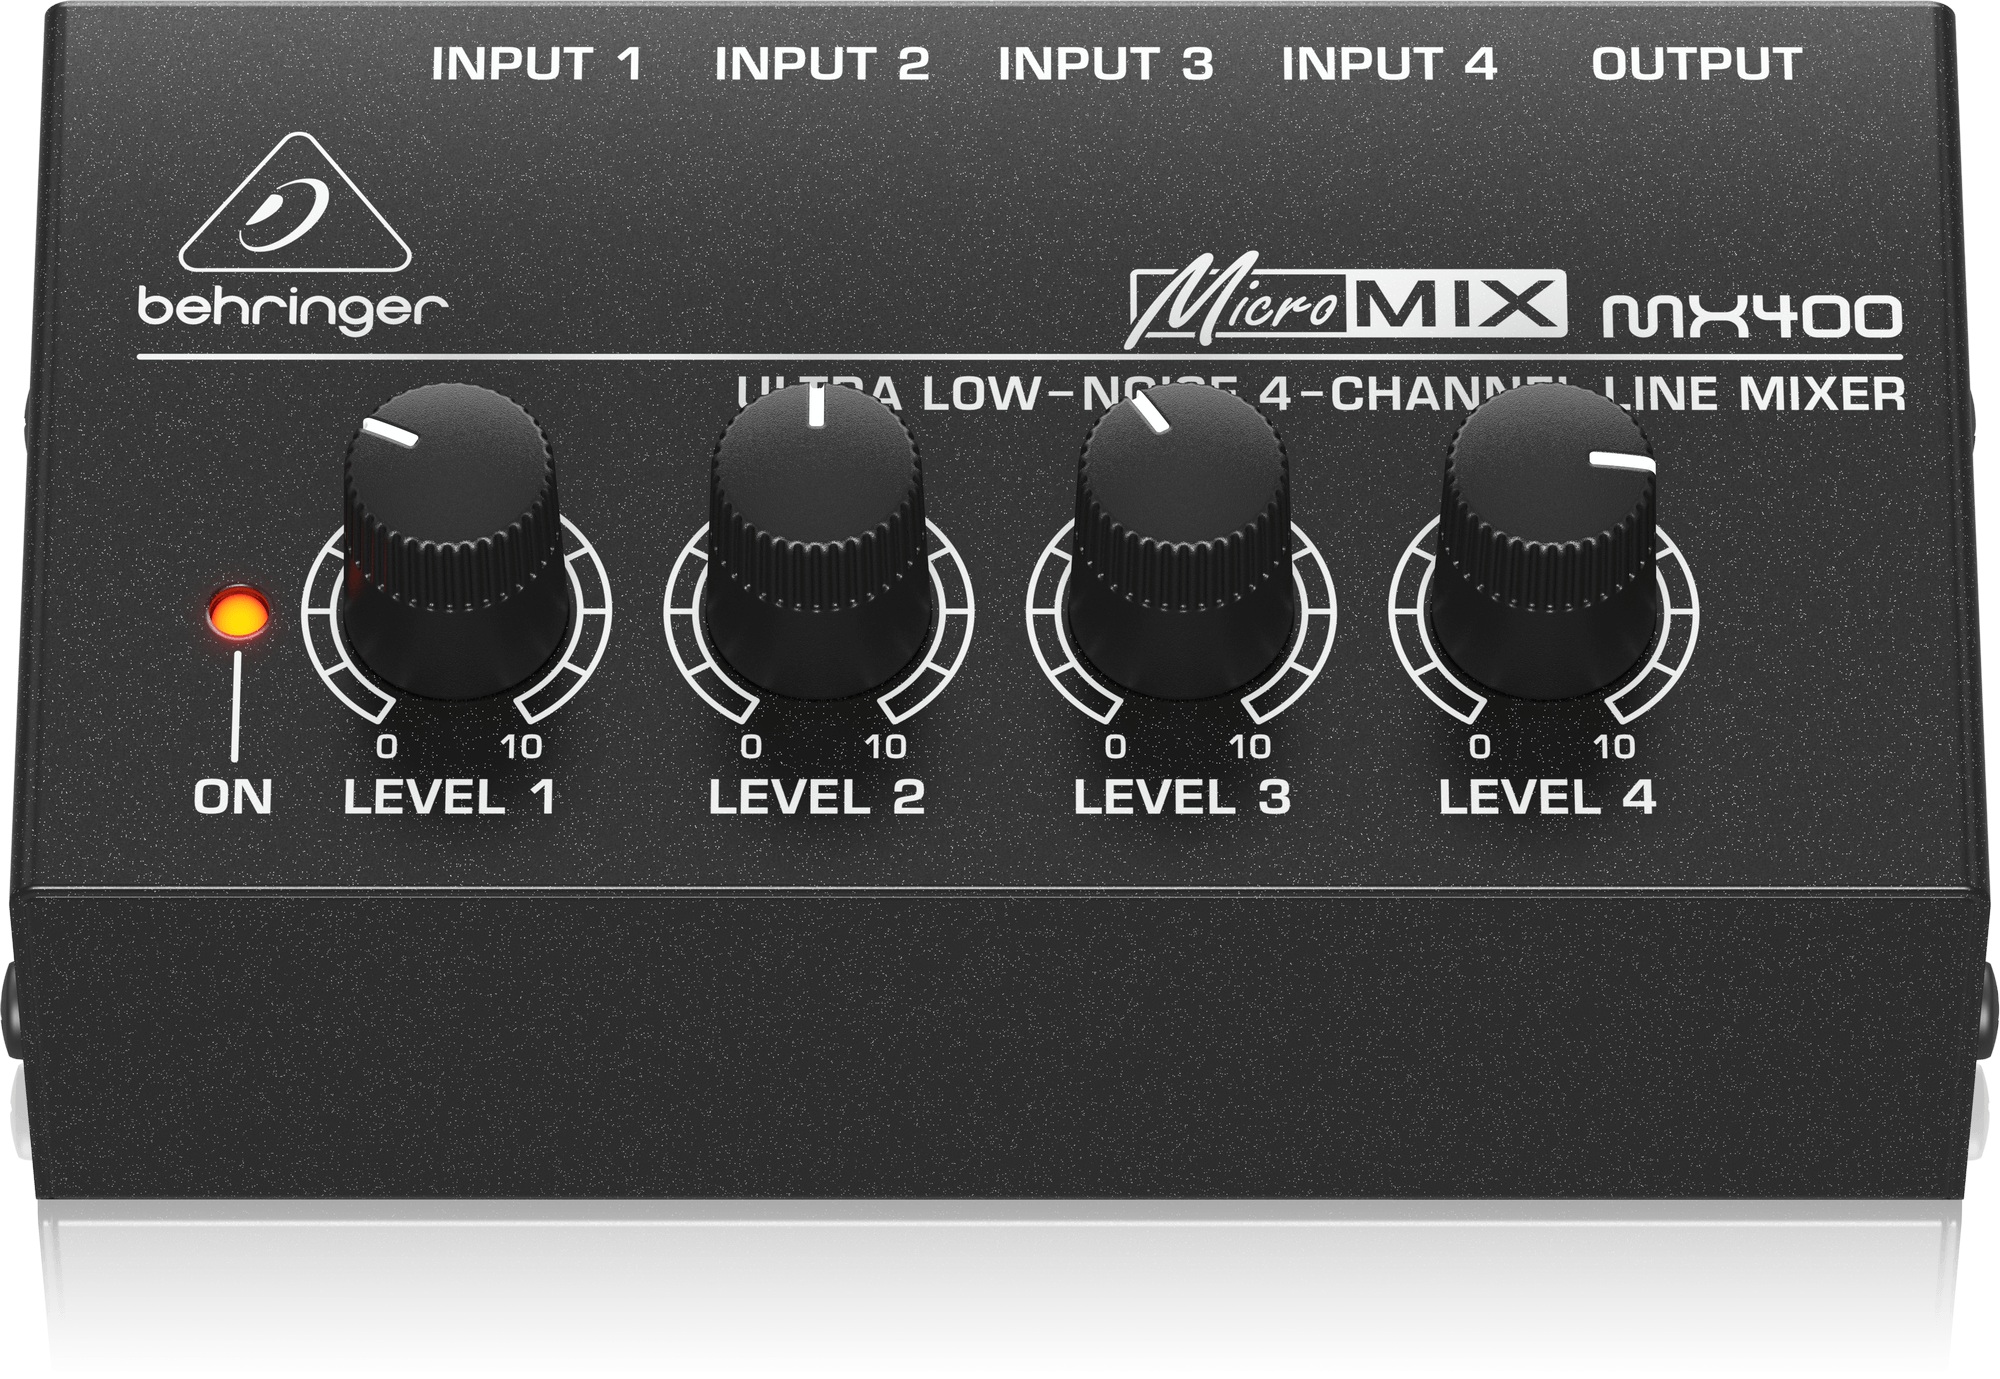
Task: Click the 0 mark under Level 3 knob
Action: (1115, 745)
